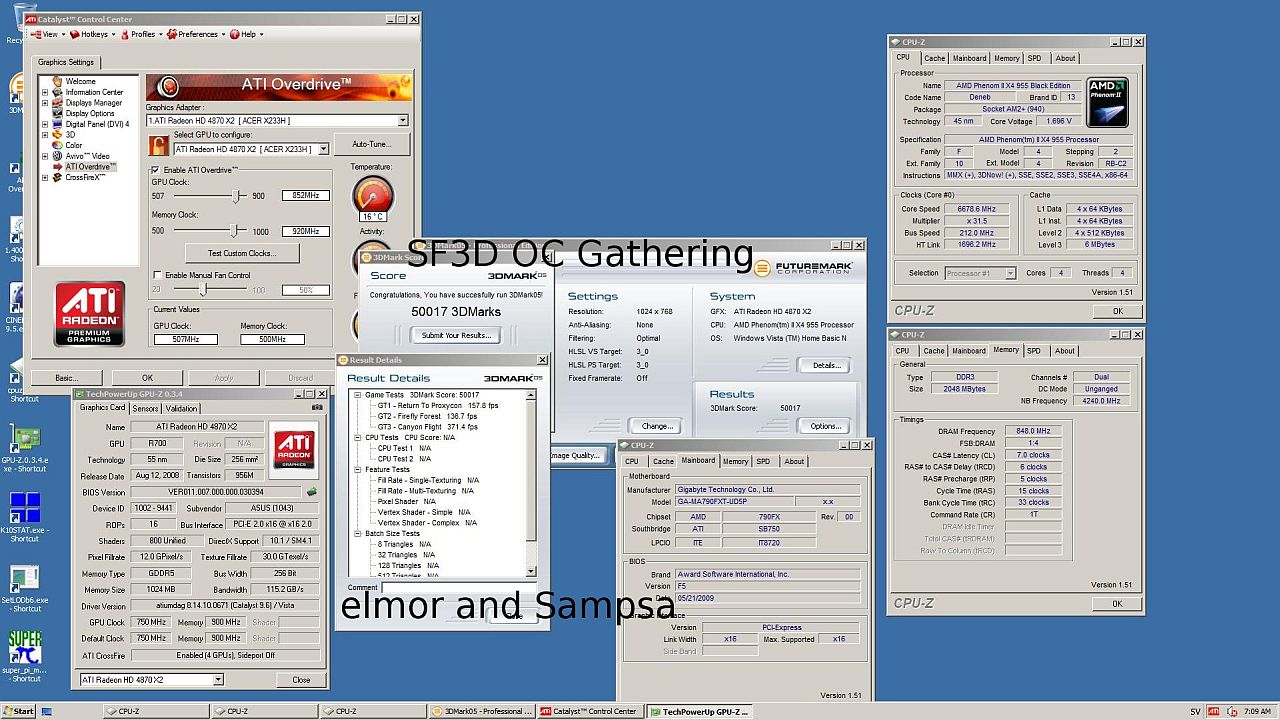Open the Profiles menu in Catalyst Control Center
This screenshot has width=1280, height=720.
[141, 34]
